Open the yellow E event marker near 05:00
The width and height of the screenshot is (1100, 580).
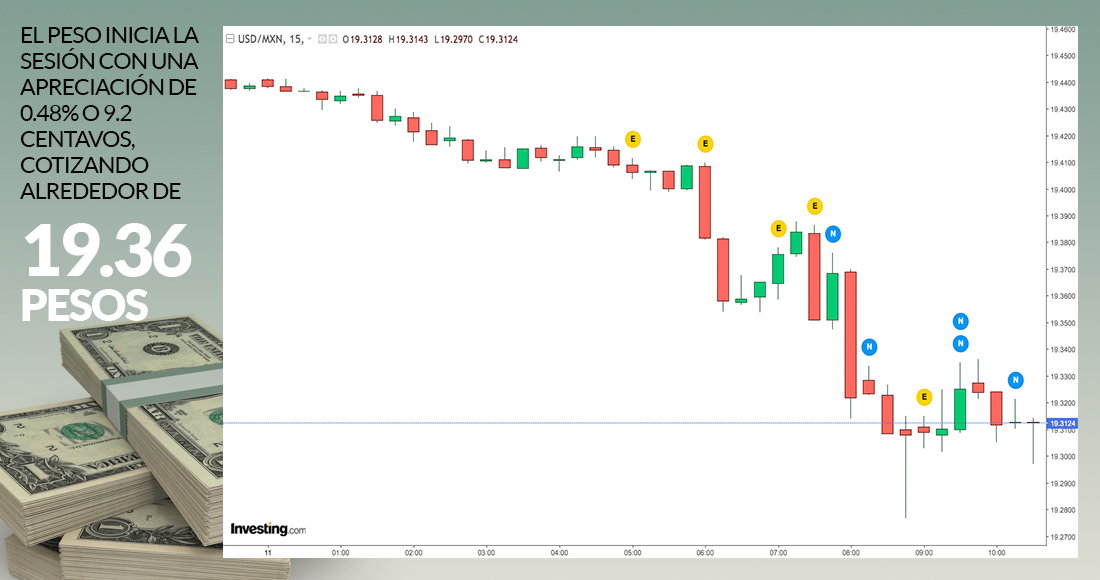click(x=632, y=138)
